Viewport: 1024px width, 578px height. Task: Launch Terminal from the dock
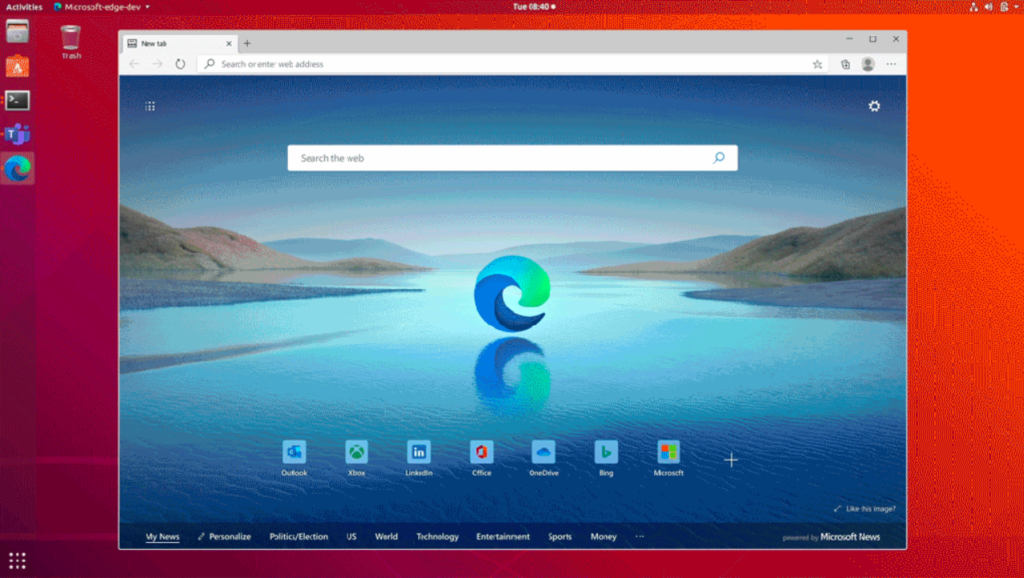click(x=18, y=100)
